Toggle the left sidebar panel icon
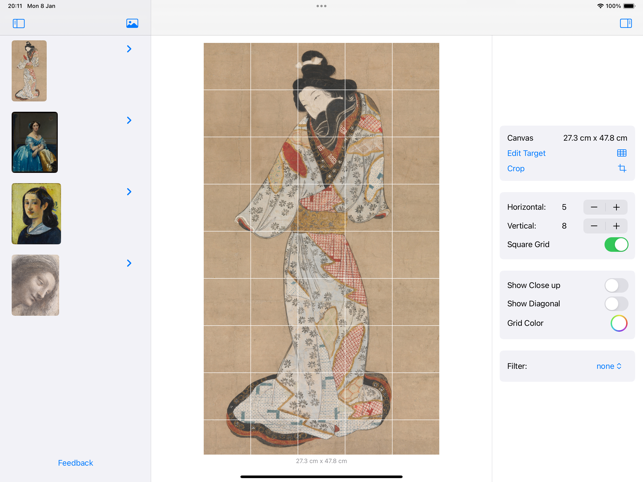 tap(18, 23)
